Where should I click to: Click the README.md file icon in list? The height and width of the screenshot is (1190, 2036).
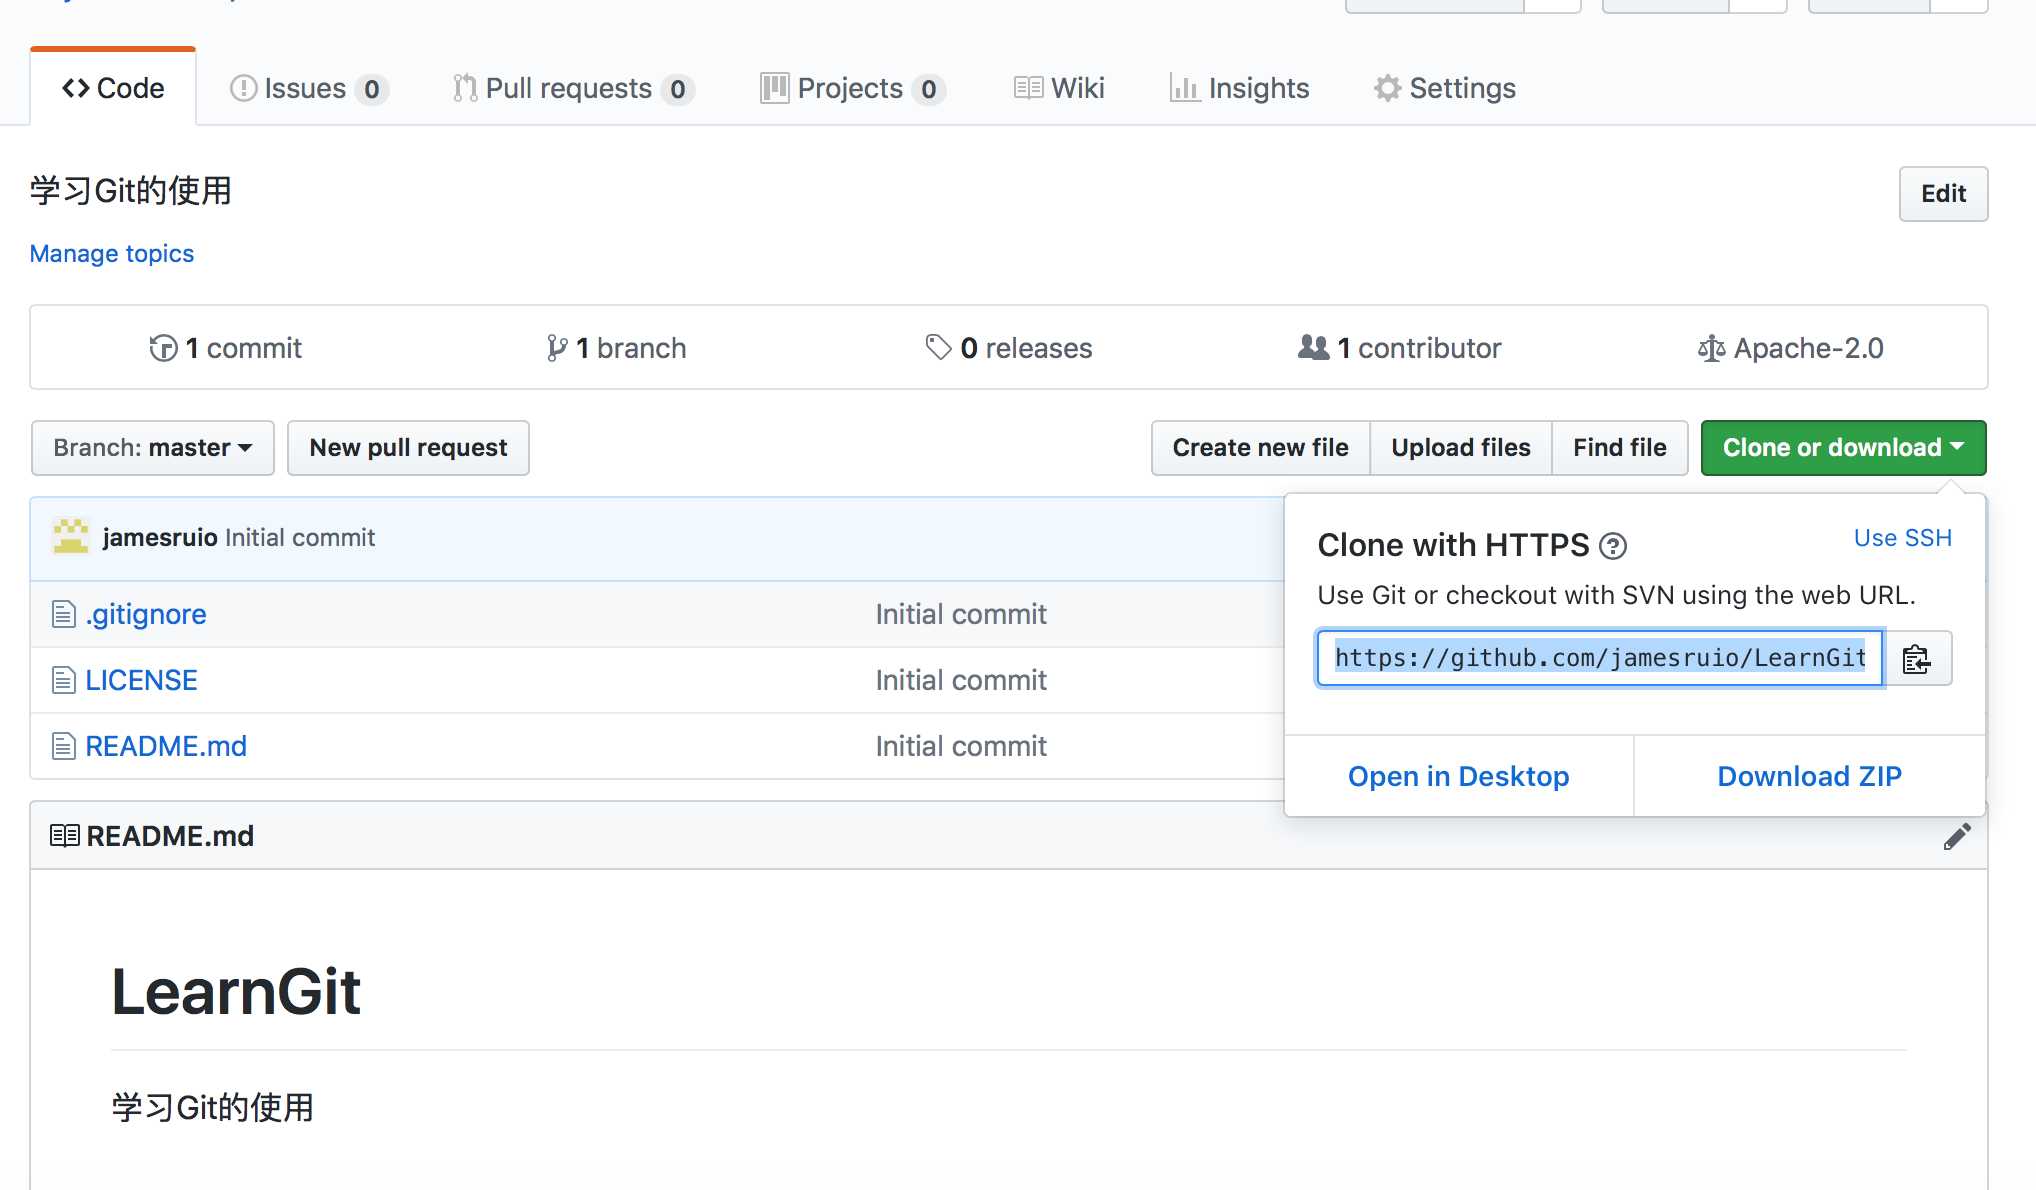64,746
